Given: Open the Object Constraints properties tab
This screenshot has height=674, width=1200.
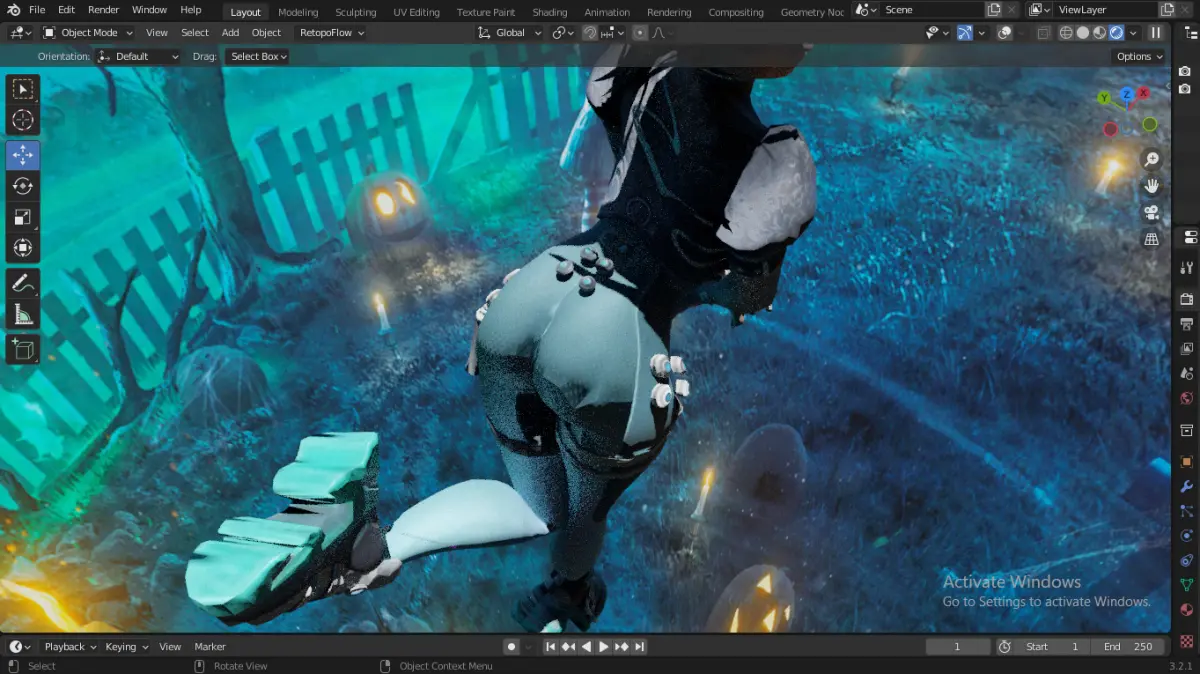Looking at the screenshot, I should click(x=1187, y=561).
